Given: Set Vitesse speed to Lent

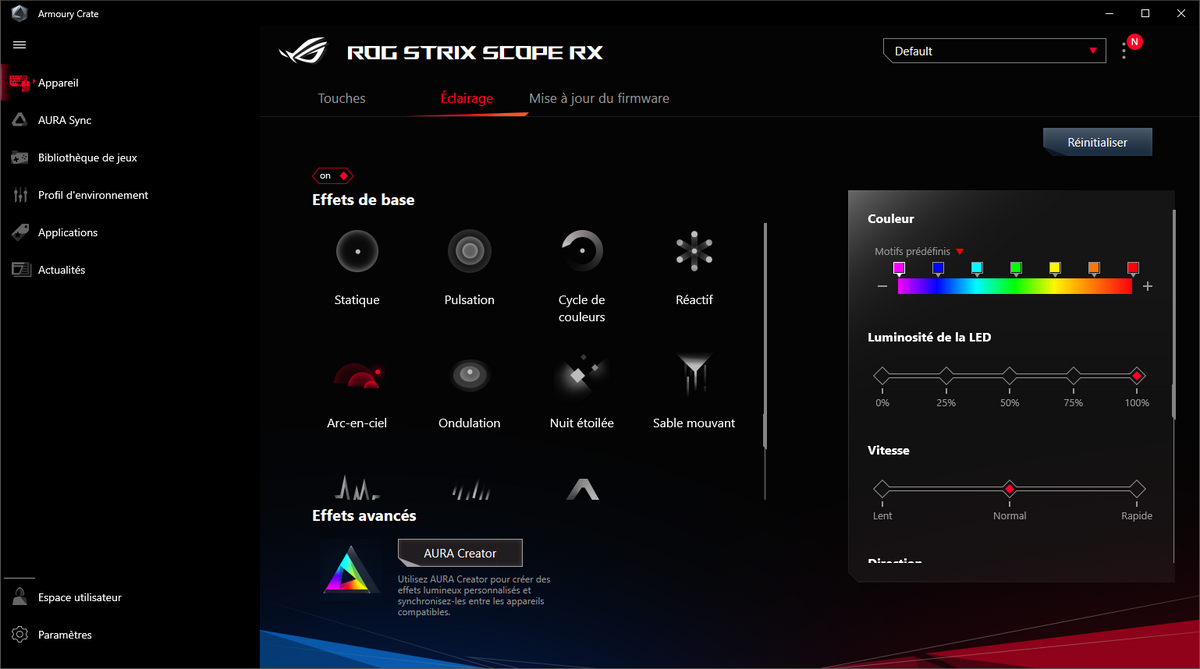Looking at the screenshot, I should coord(882,489).
